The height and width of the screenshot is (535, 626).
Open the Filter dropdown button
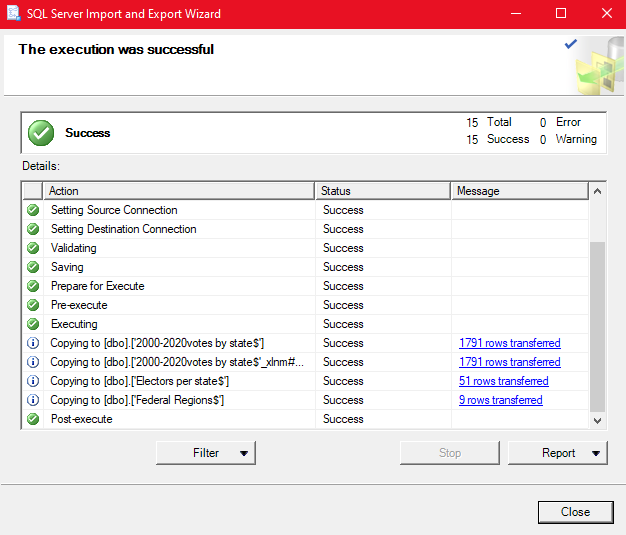tap(206, 453)
